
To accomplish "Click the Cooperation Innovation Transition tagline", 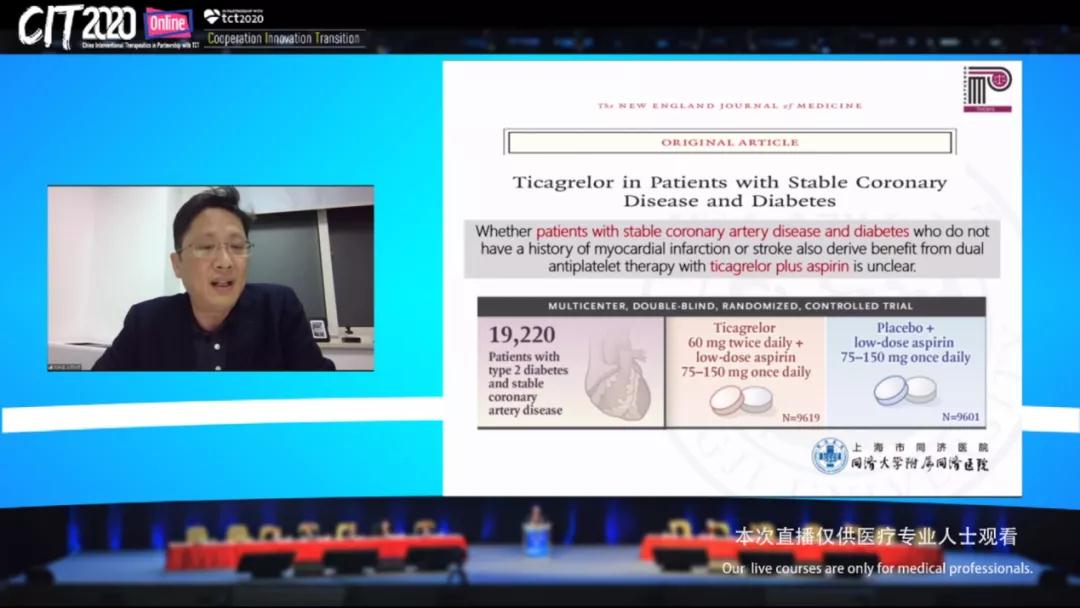I will click(284, 39).
